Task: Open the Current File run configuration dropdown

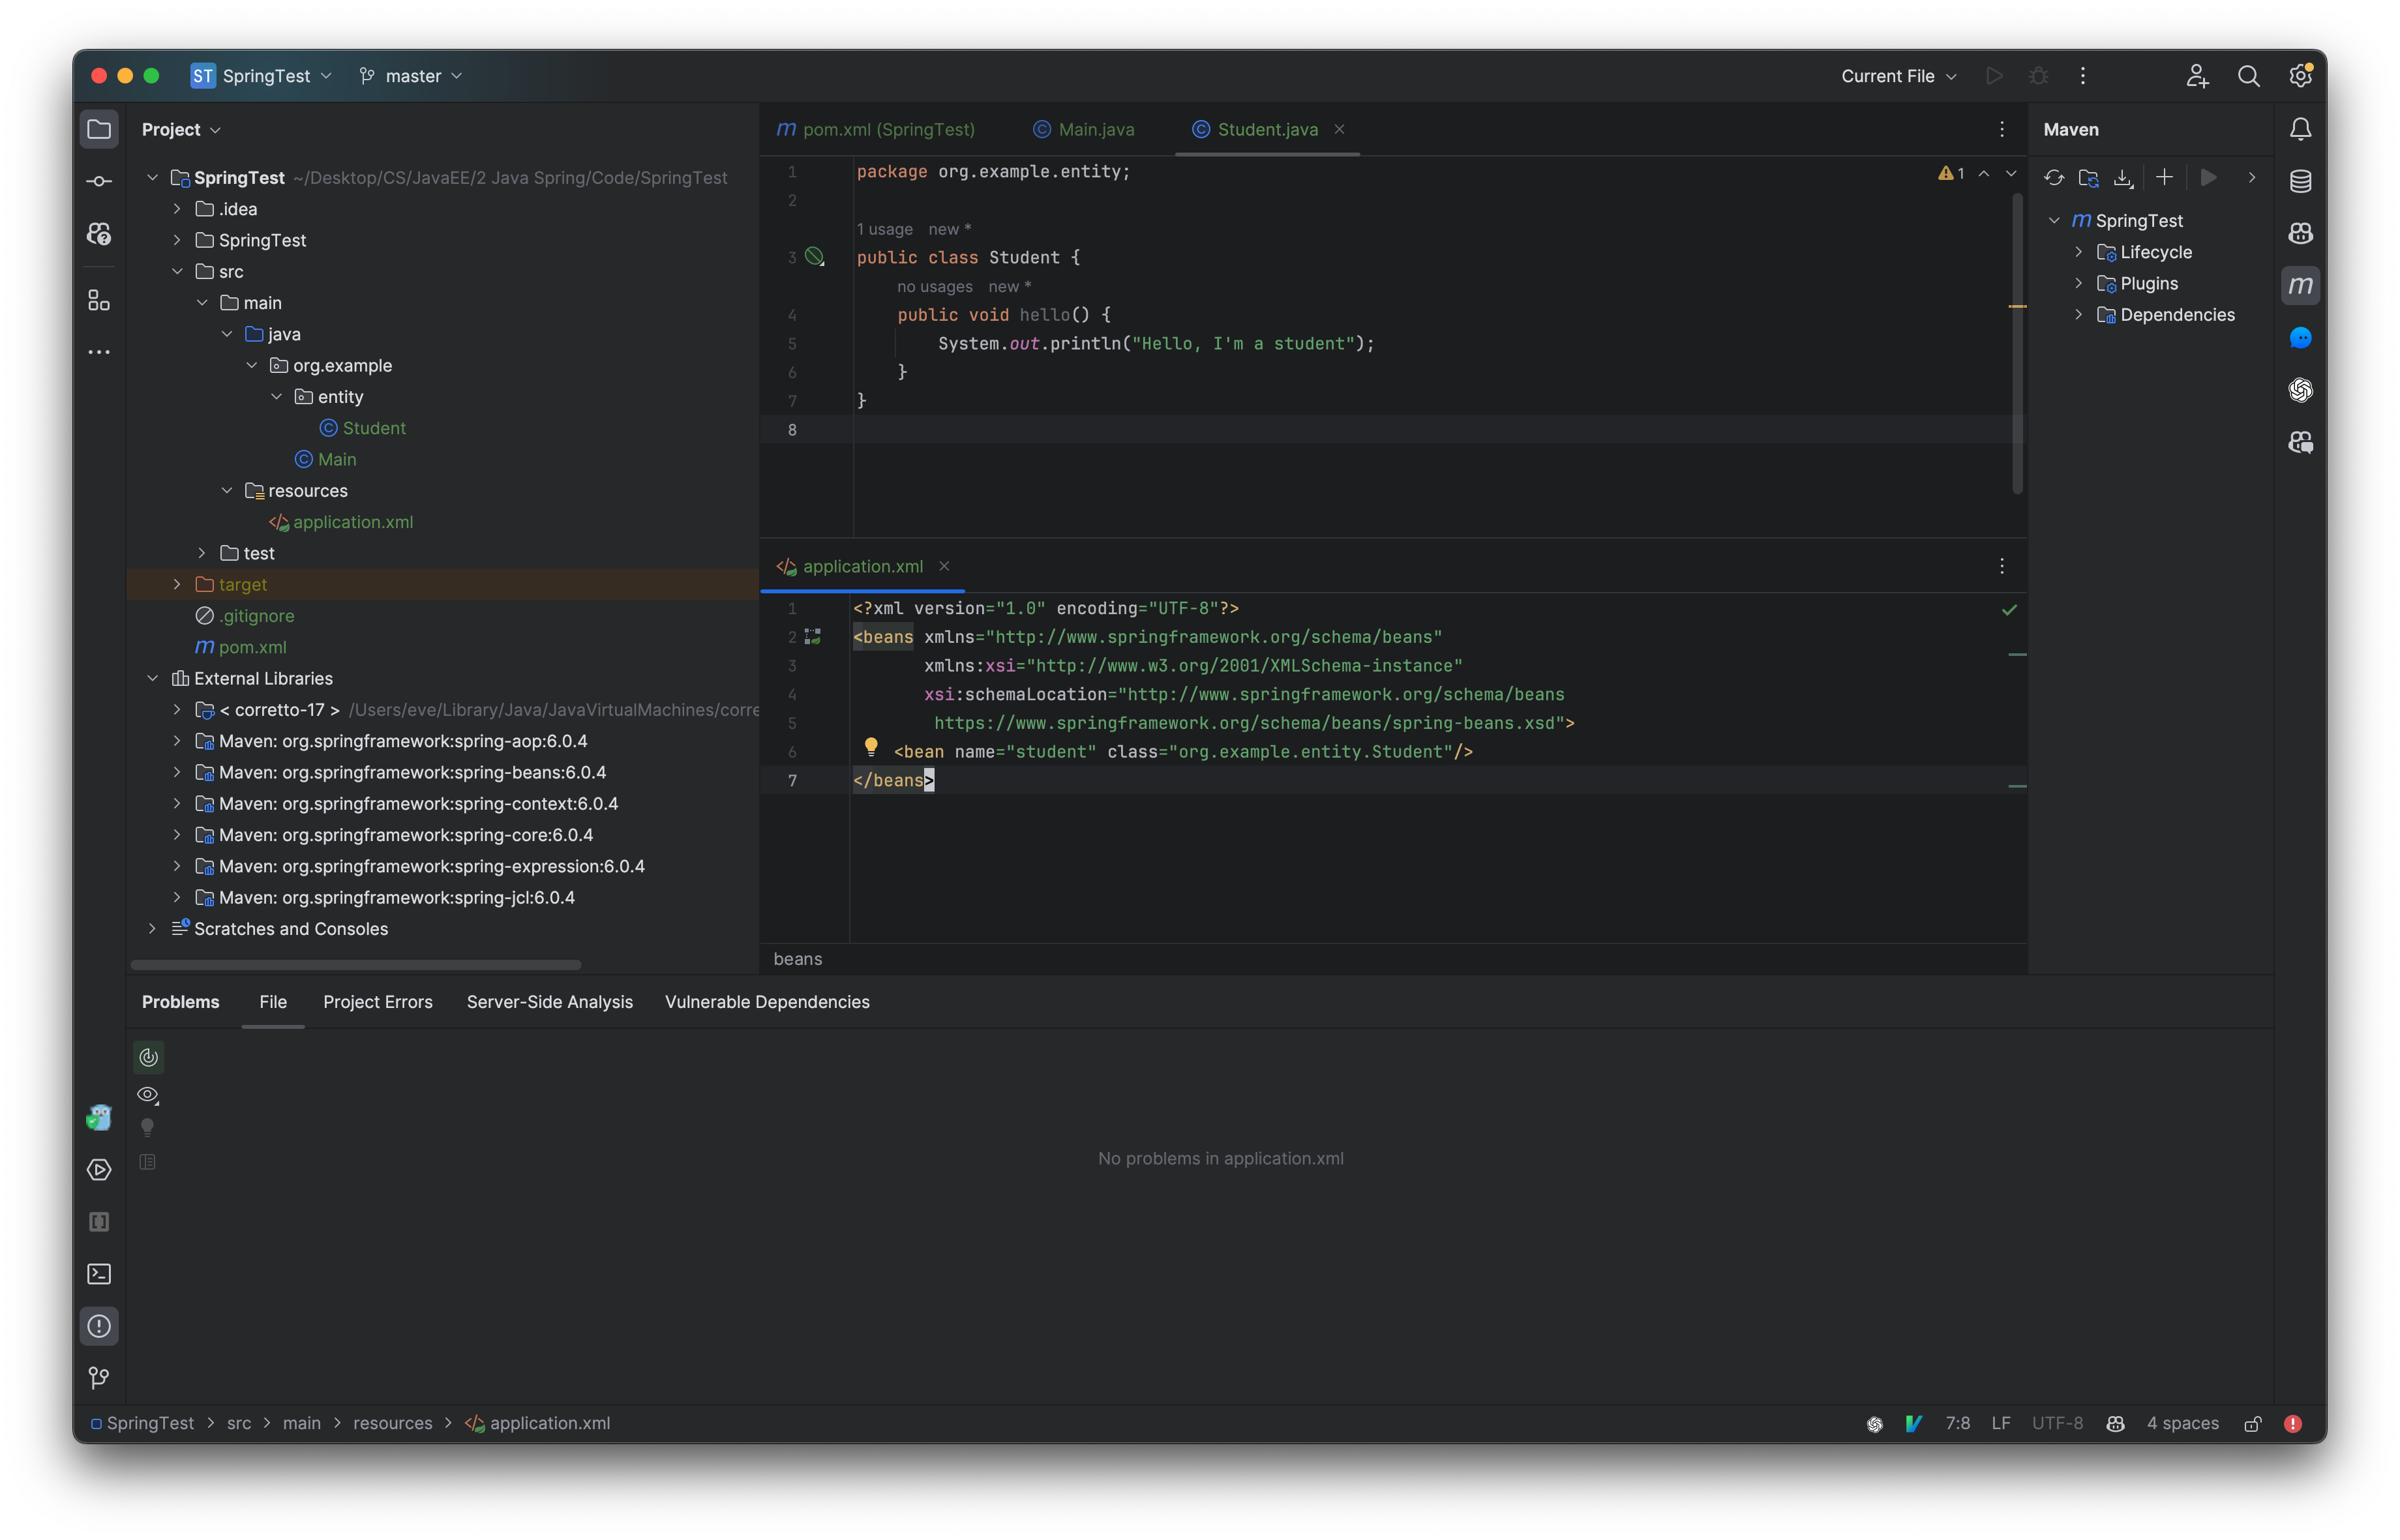Action: (x=1898, y=76)
